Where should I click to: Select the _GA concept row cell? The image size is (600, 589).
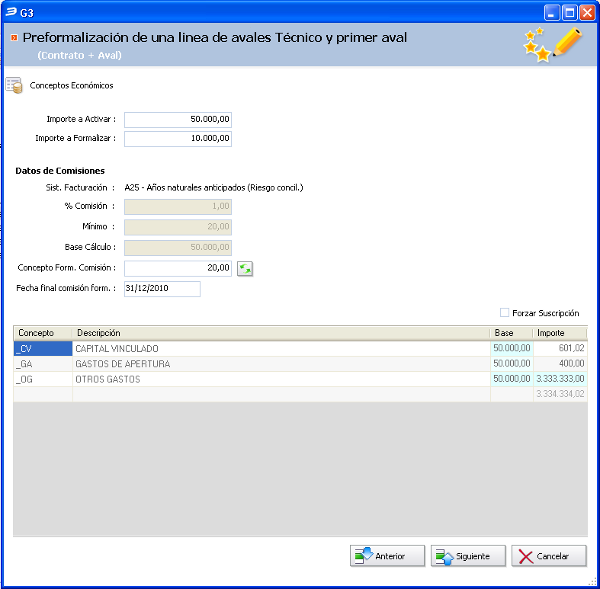tap(43, 364)
